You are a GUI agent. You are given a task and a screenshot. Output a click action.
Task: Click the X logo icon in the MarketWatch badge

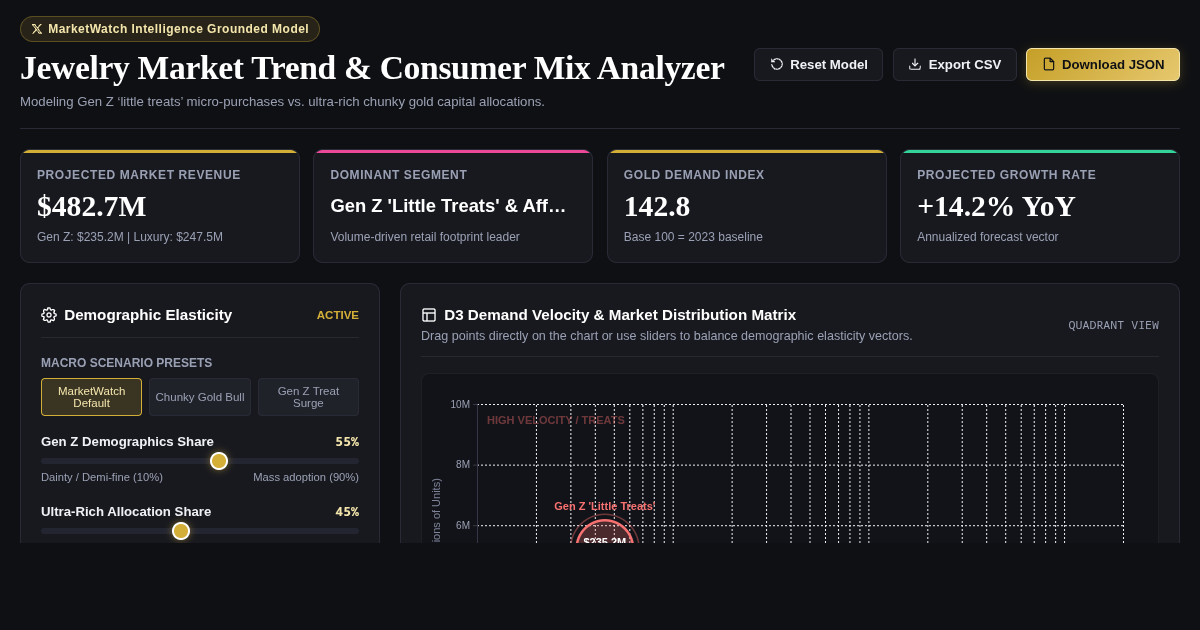[x=37, y=29]
